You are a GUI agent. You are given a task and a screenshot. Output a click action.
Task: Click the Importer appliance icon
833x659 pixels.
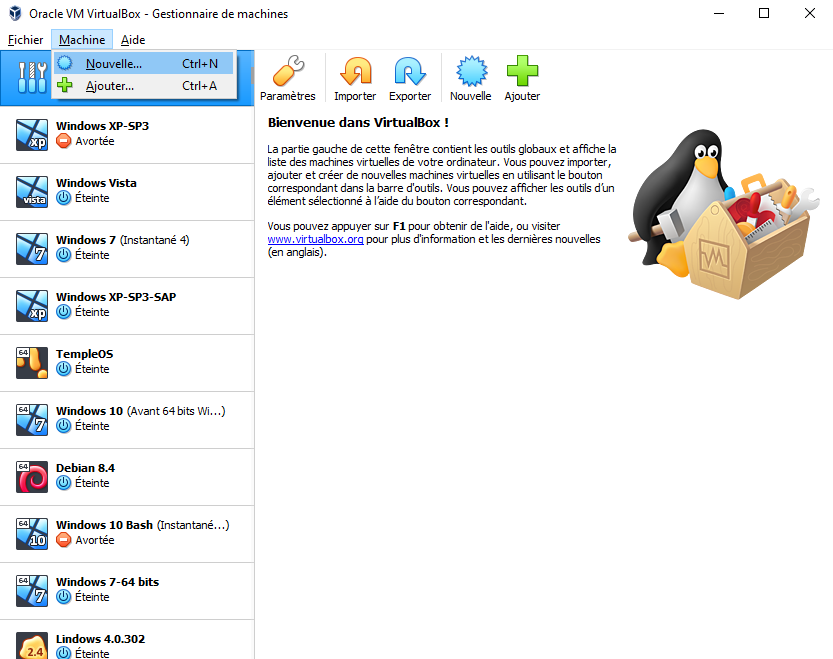(355, 71)
